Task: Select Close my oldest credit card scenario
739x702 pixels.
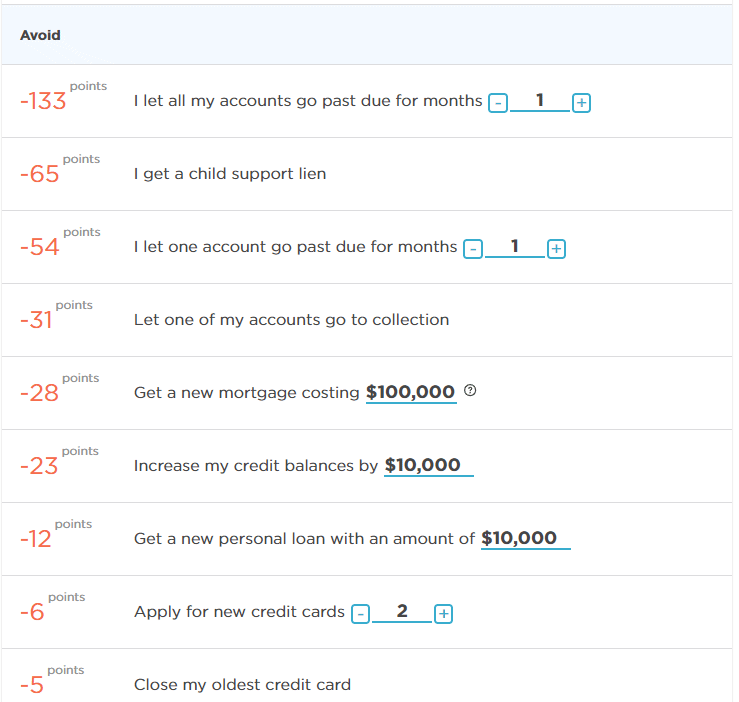Action: (x=242, y=685)
